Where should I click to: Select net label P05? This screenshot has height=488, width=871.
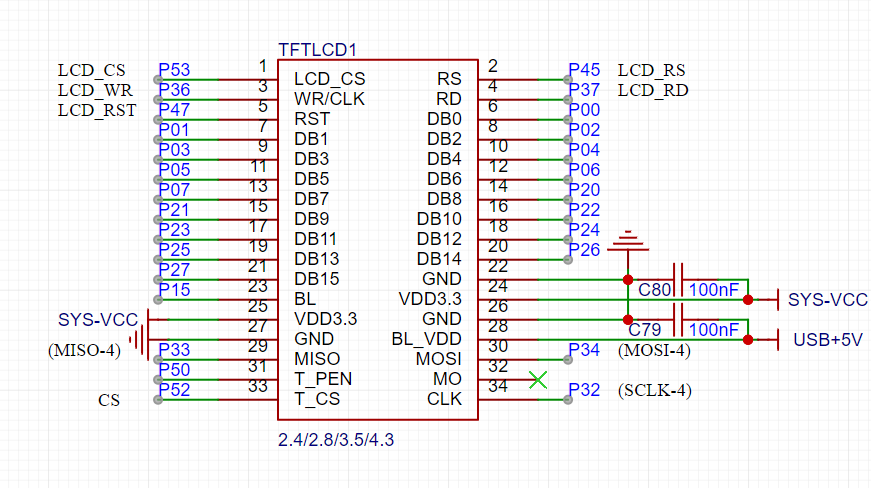(174, 170)
